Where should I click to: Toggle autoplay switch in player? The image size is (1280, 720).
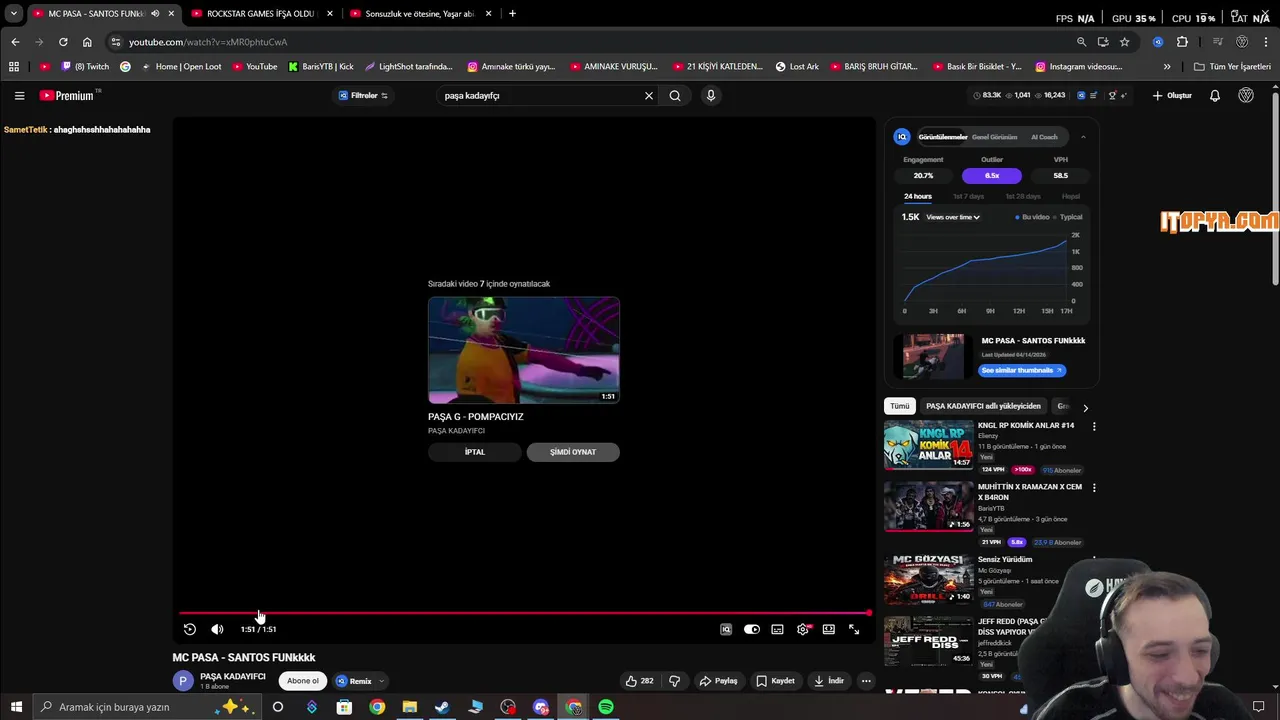[752, 629]
